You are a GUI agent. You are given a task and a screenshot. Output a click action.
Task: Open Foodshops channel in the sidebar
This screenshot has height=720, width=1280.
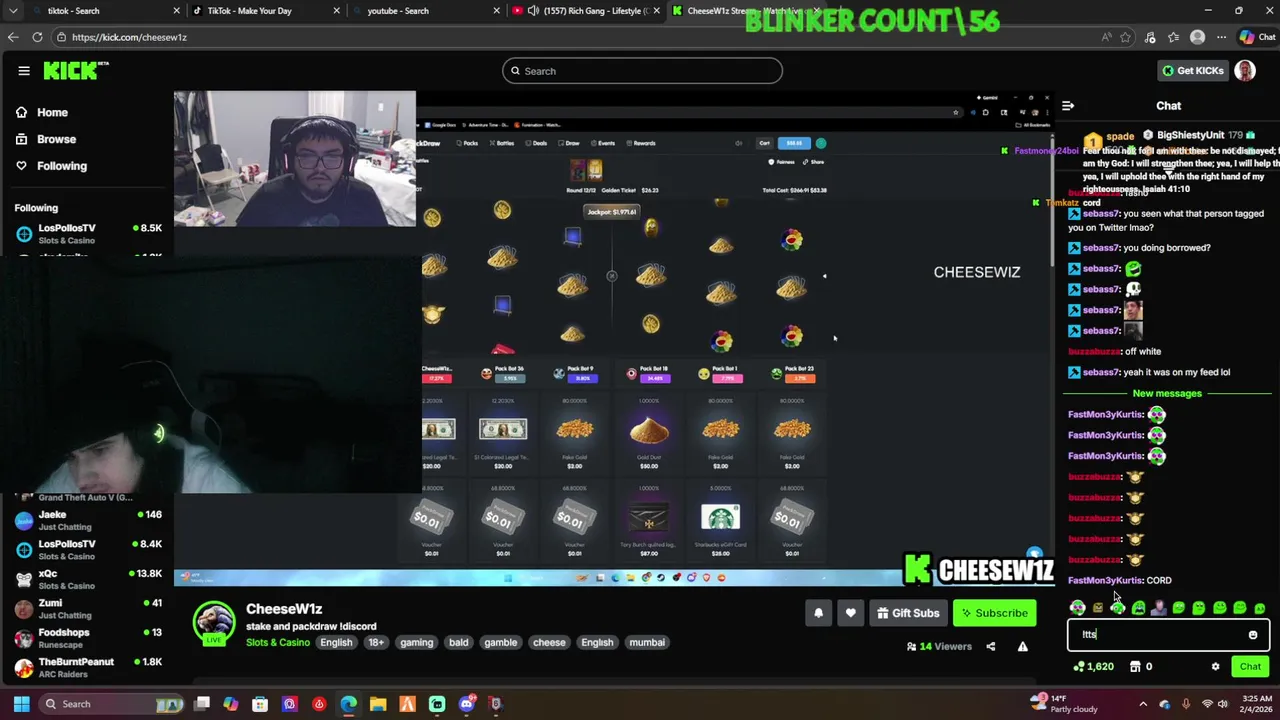pos(88,638)
